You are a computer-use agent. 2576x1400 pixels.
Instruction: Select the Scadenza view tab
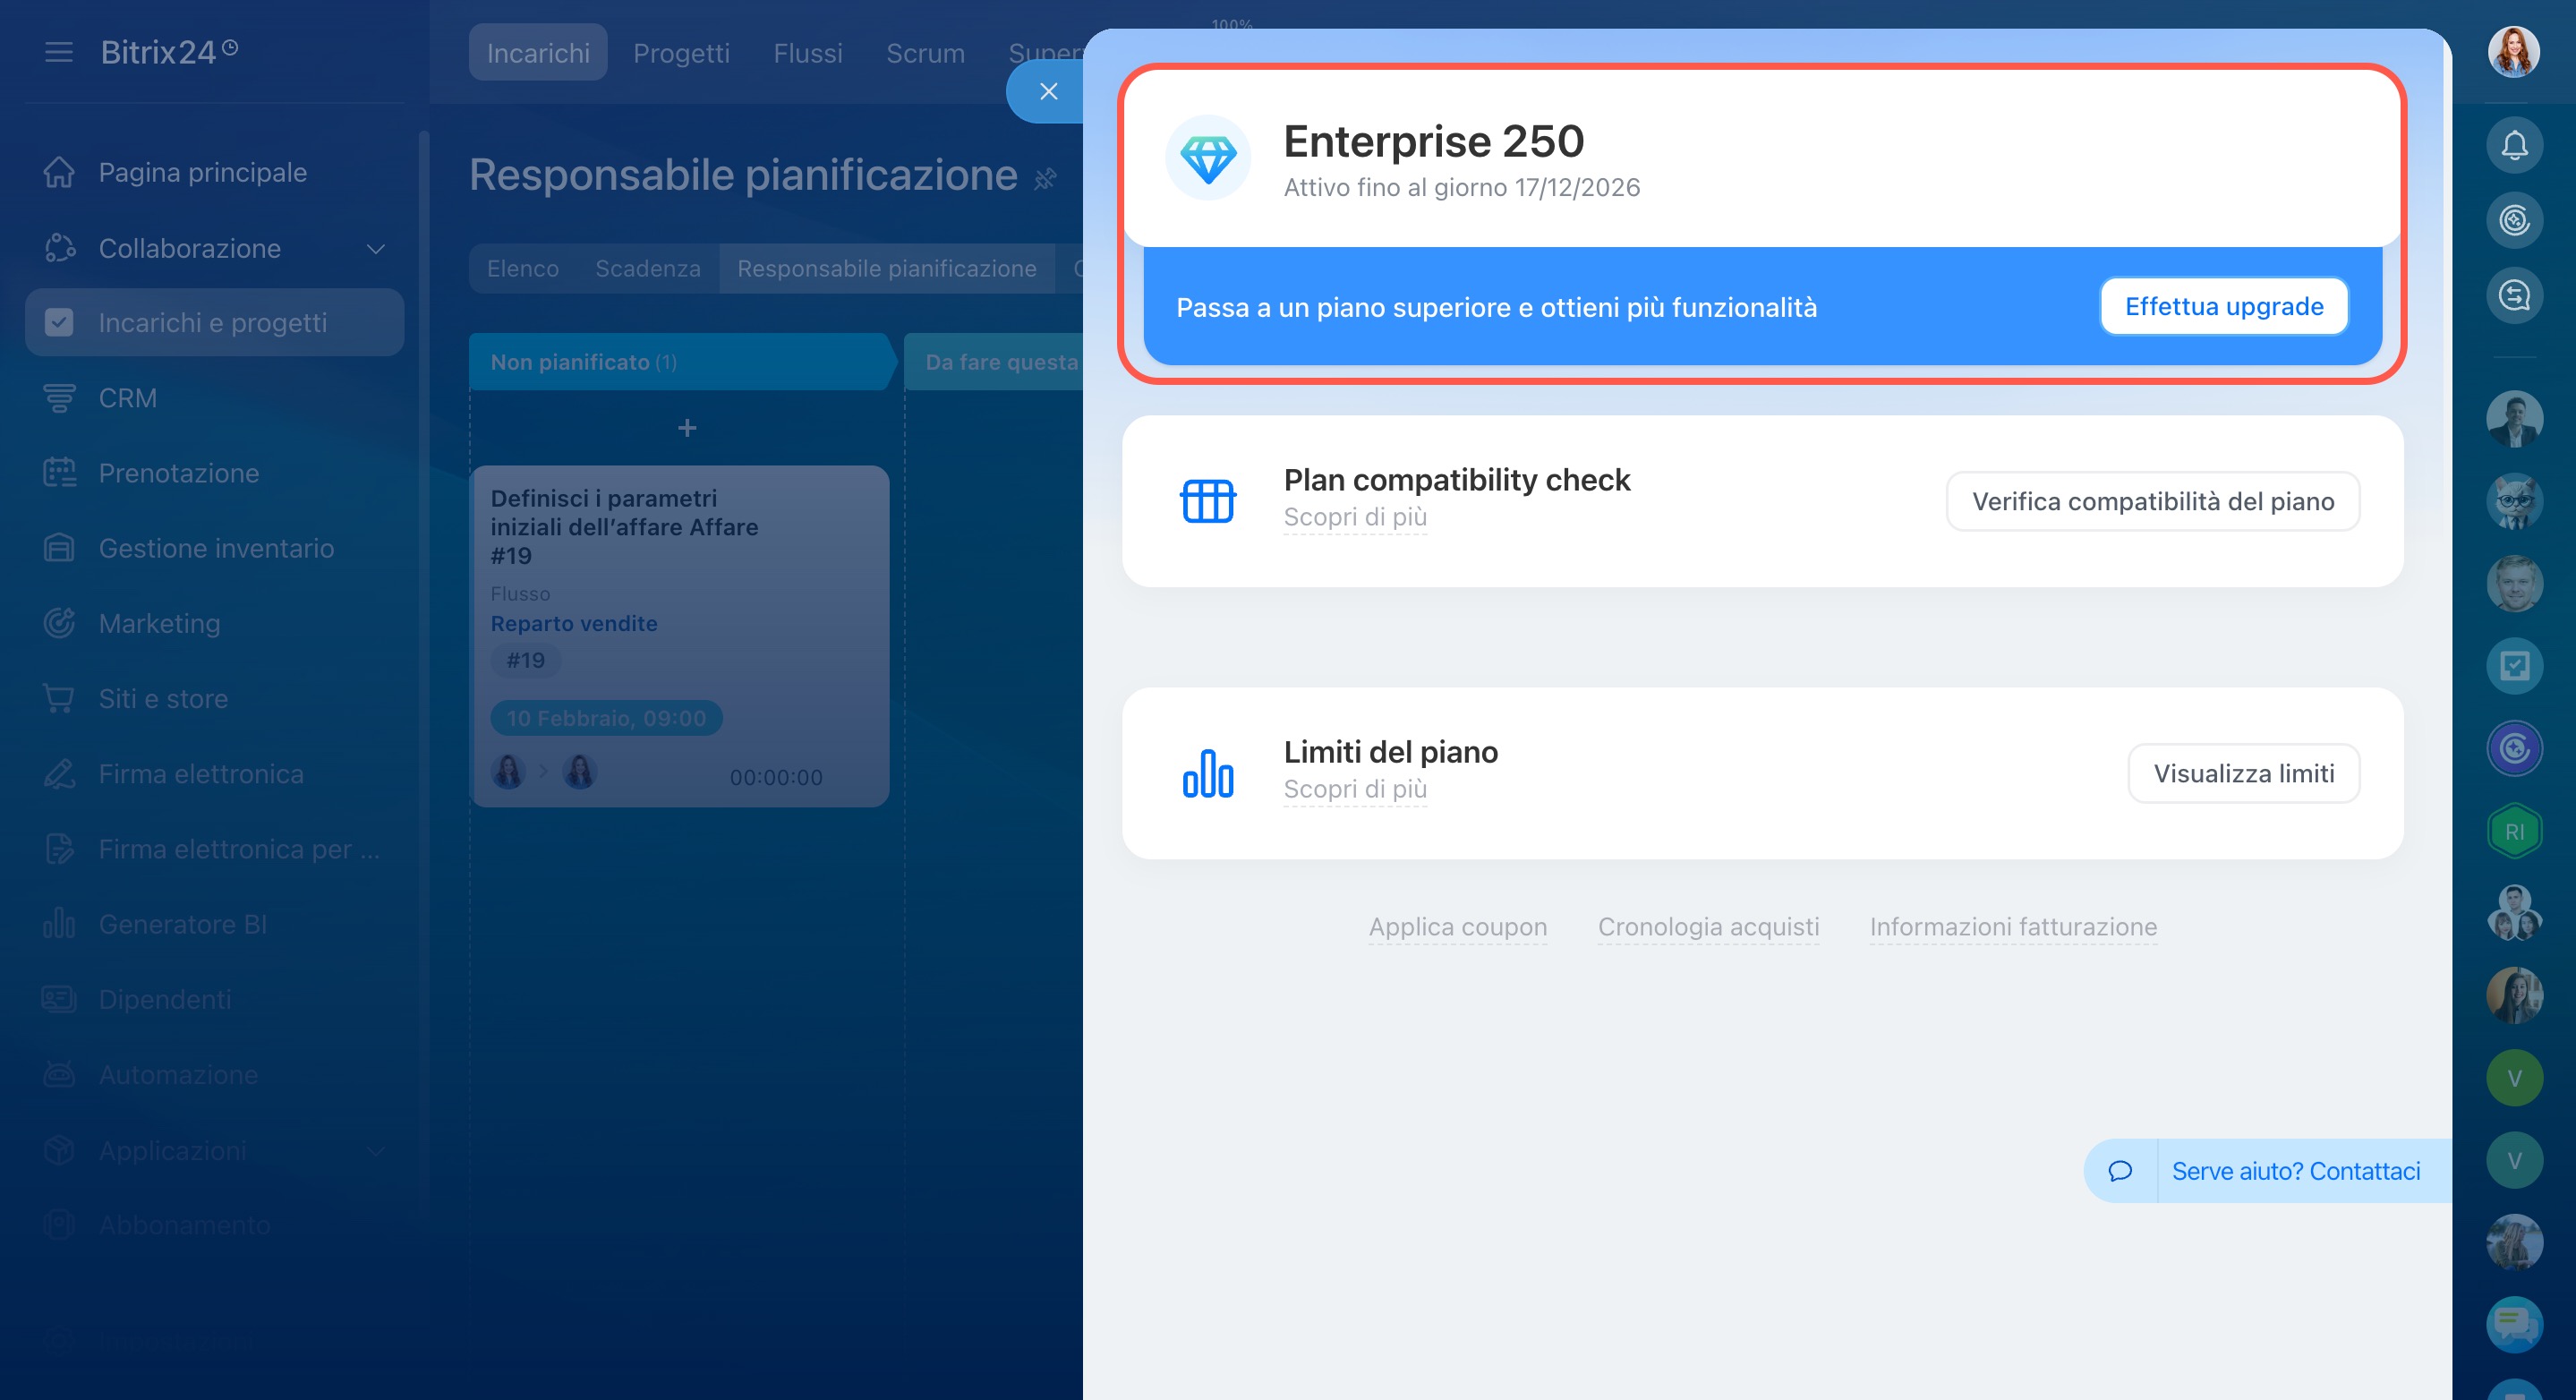(x=647, y=268)
